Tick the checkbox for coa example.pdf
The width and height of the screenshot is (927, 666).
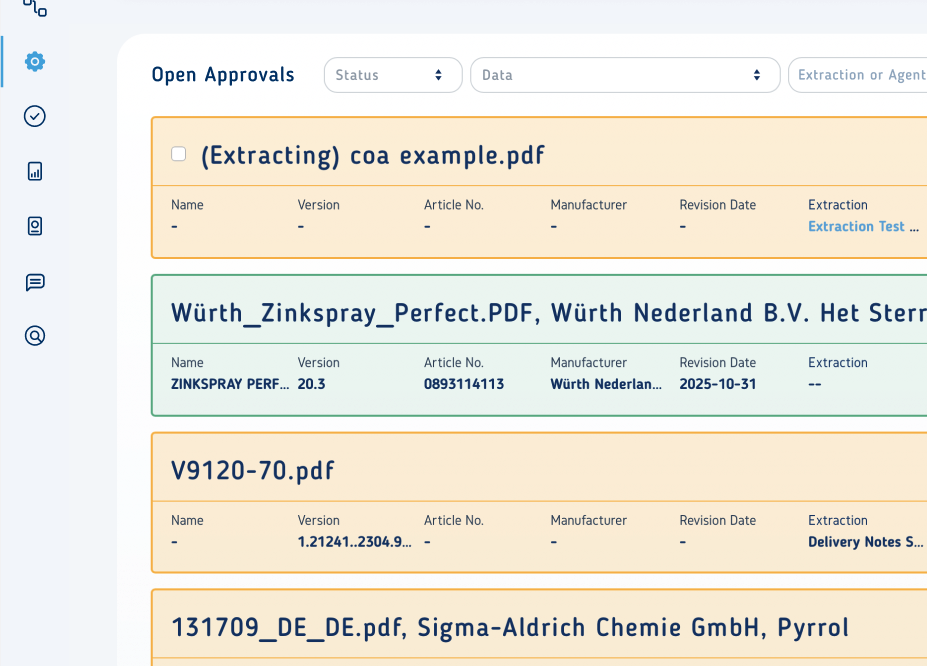[179, 154]
